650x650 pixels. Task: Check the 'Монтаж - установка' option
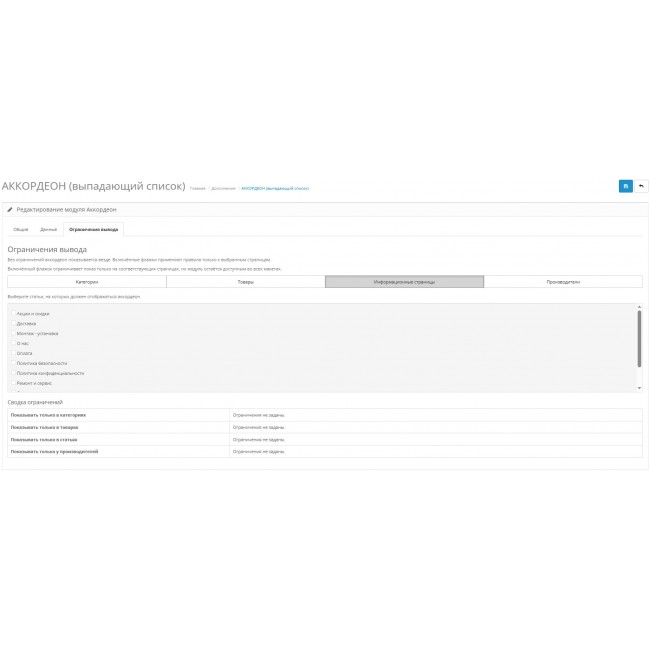click(x=12, y=333)
